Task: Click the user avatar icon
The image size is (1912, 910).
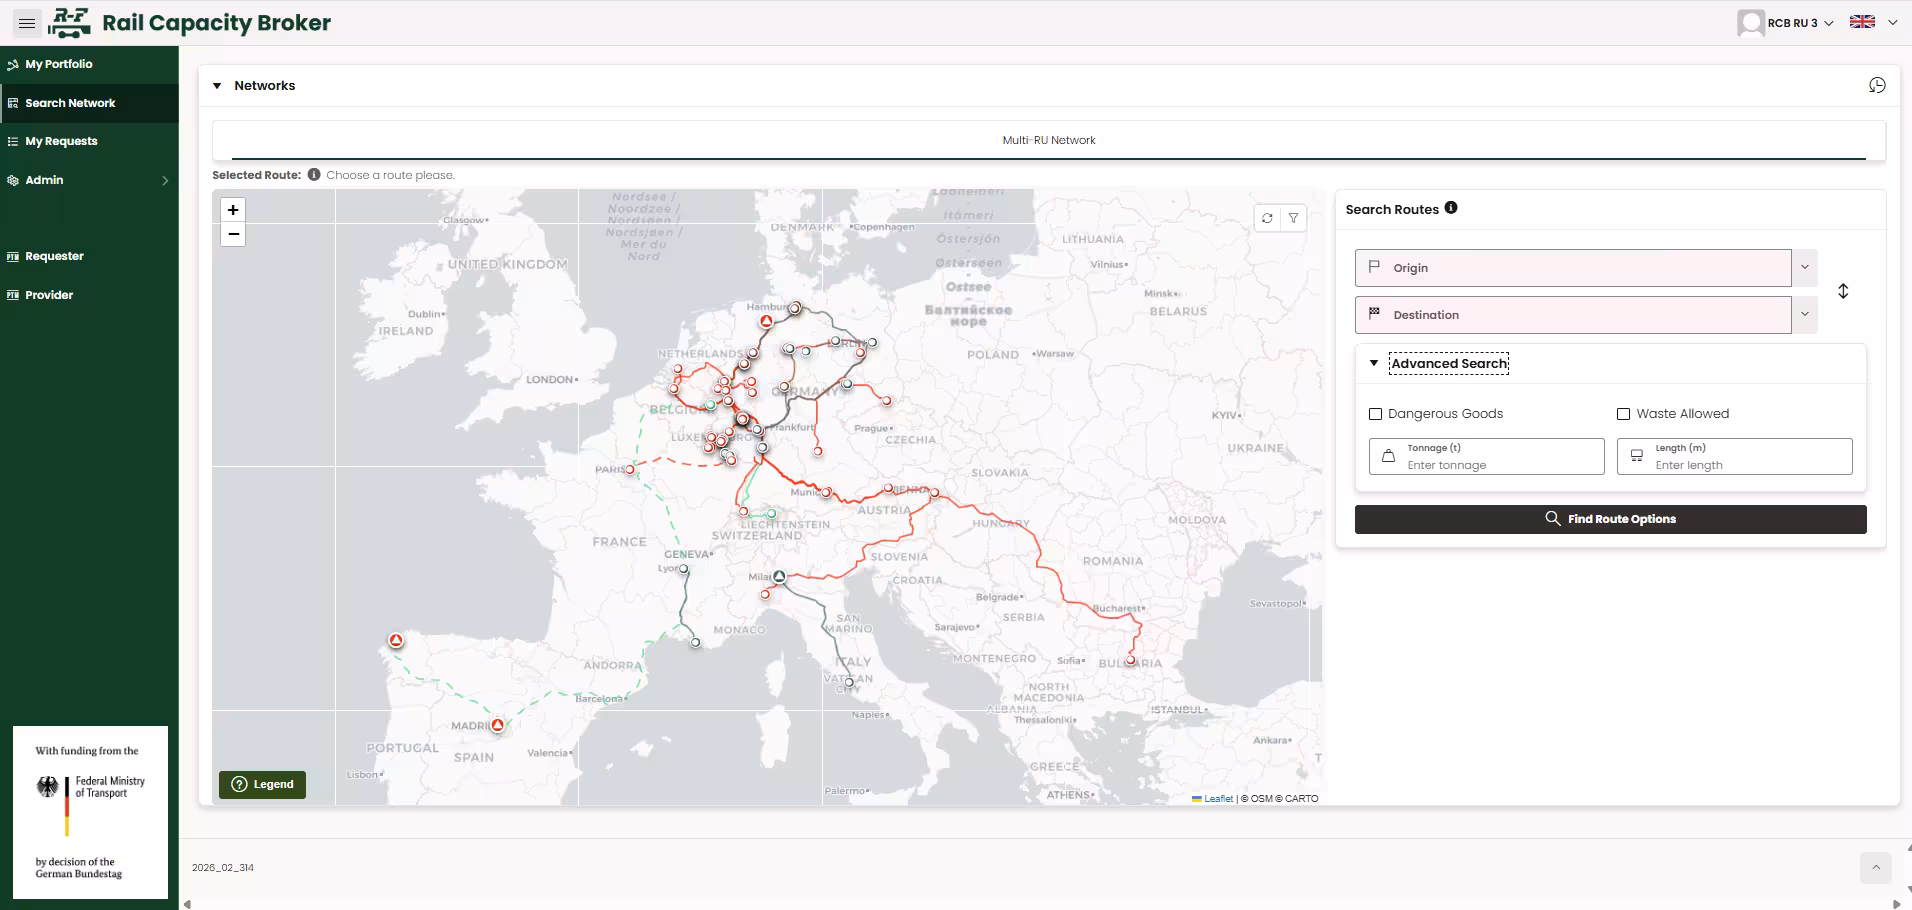Action: point(1751,23)
